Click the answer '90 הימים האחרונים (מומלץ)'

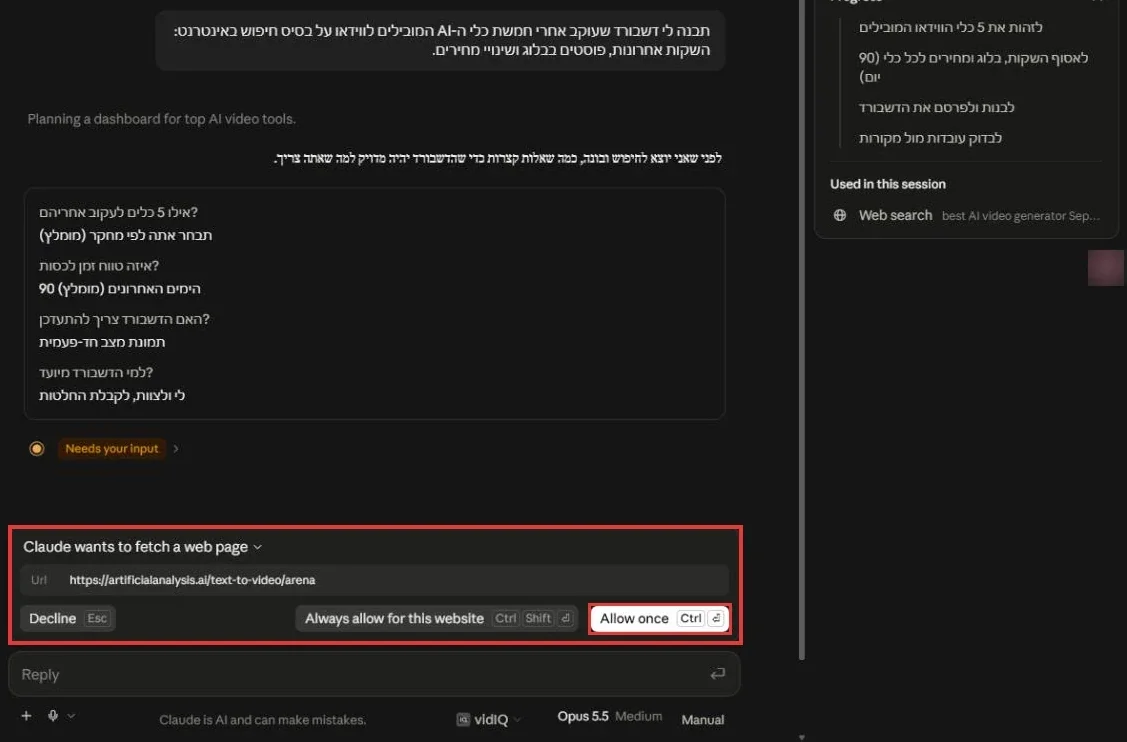120,288
